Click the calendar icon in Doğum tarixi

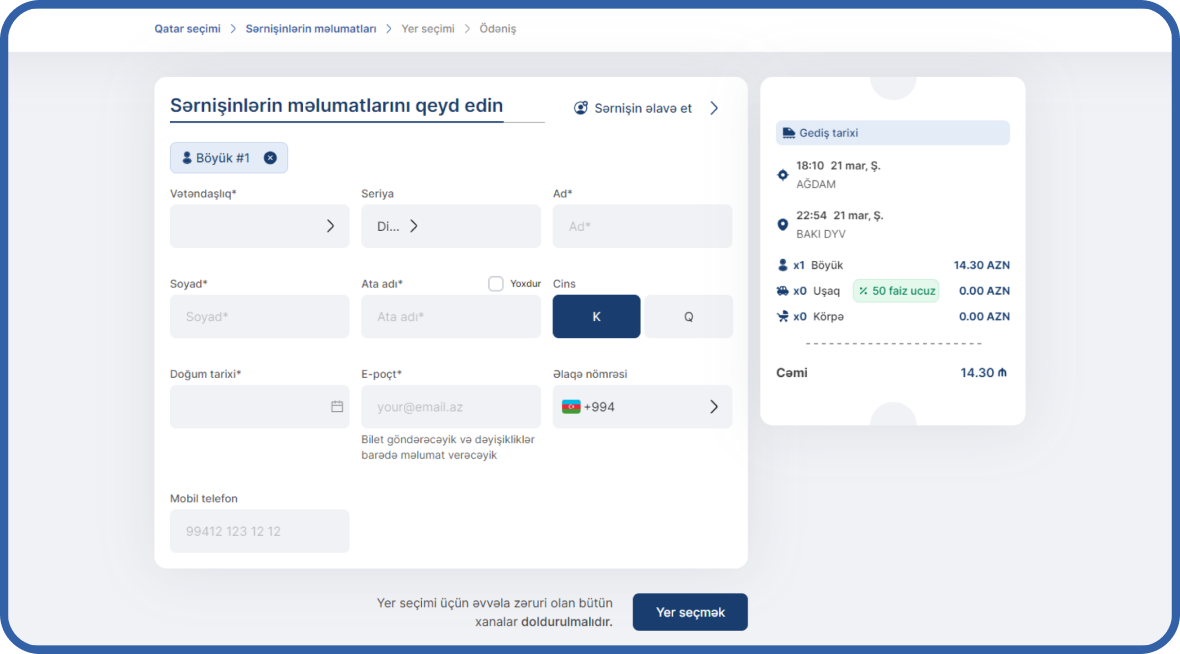point(337,407)
